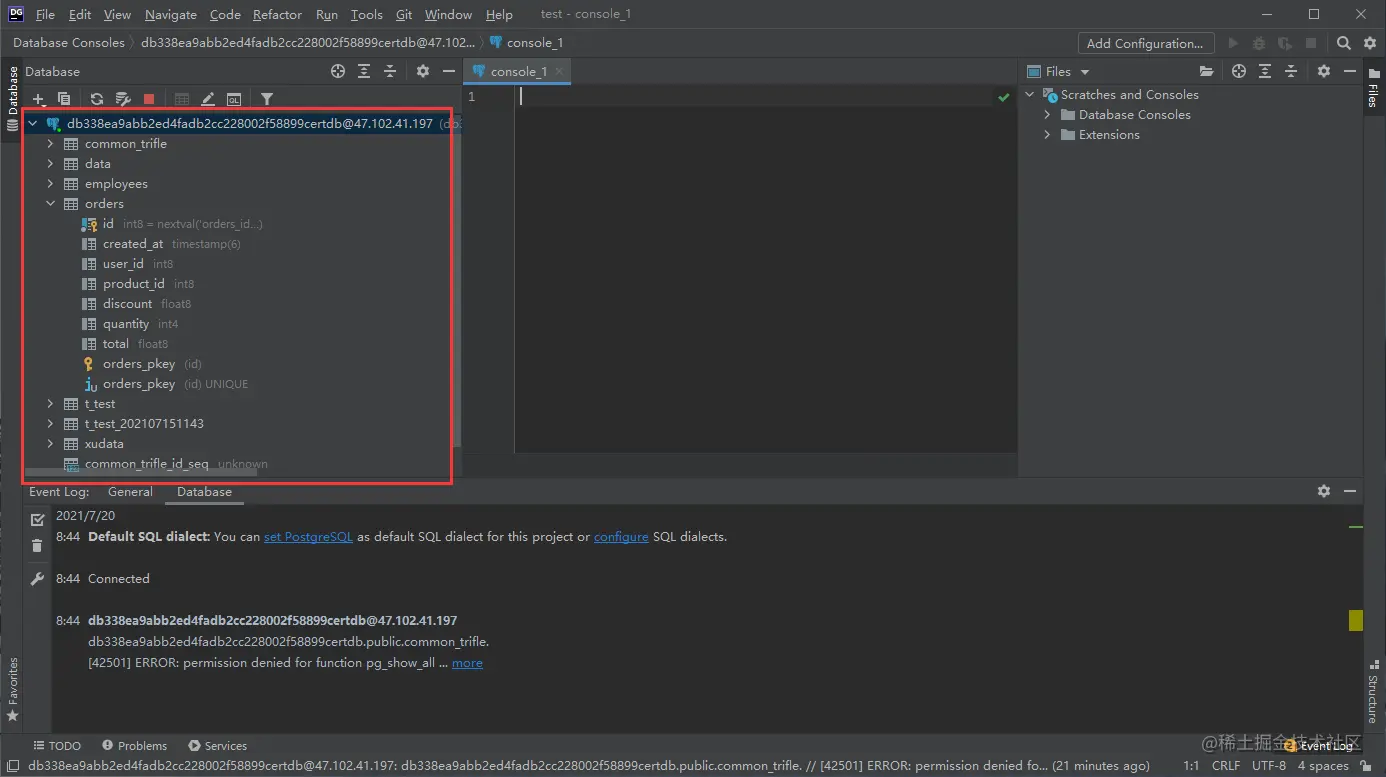Viewport: 1386px width, 777px height.
Task: Click the Filter funnel icon in the Database toolbar
Action: [x=267, y=99]
